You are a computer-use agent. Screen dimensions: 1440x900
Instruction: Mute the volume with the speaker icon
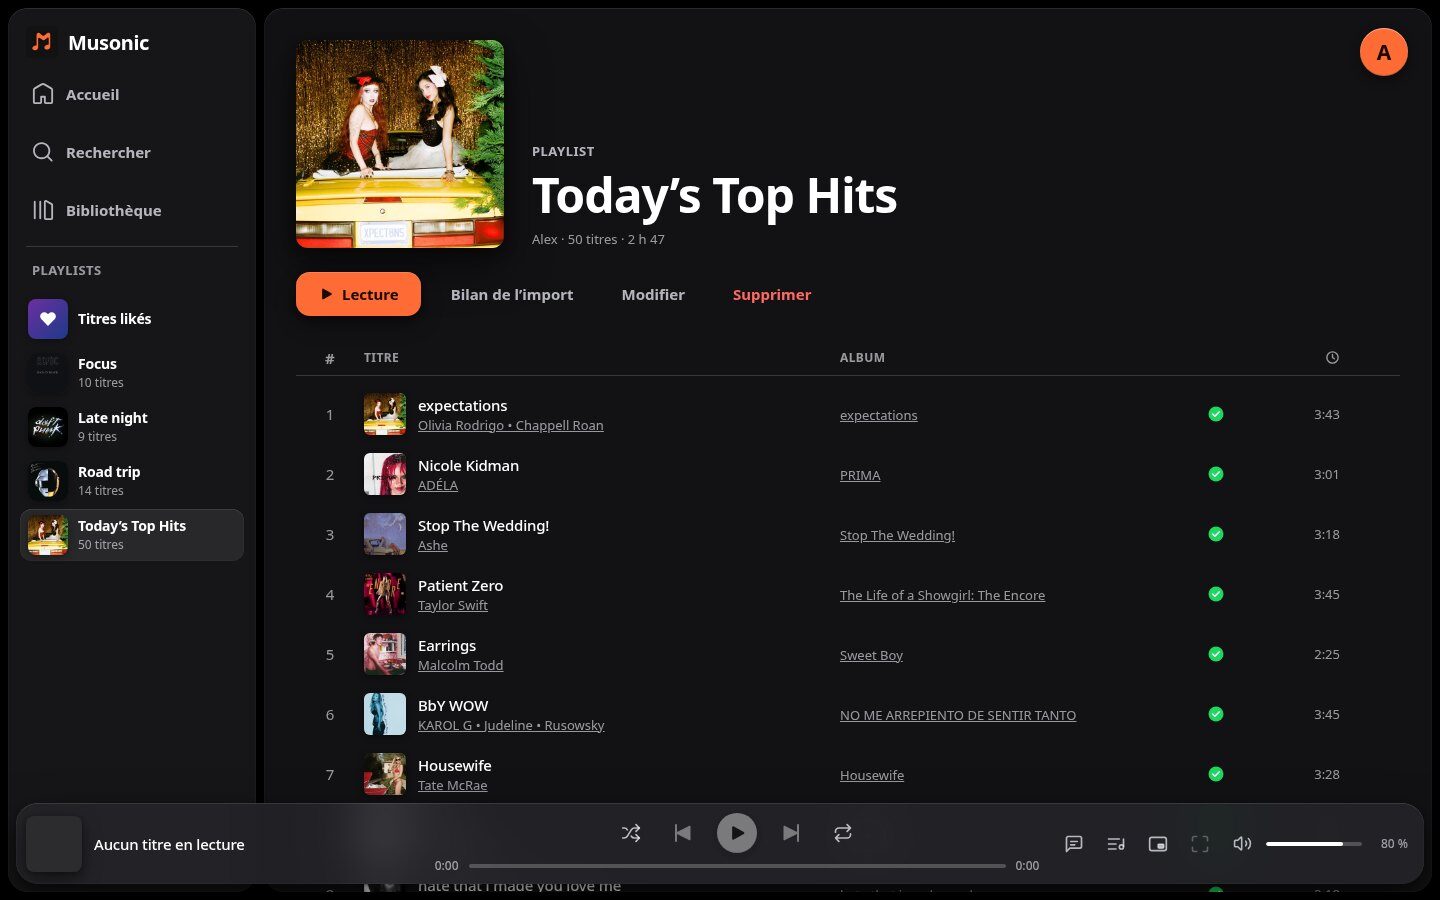tap(1242, 844)
